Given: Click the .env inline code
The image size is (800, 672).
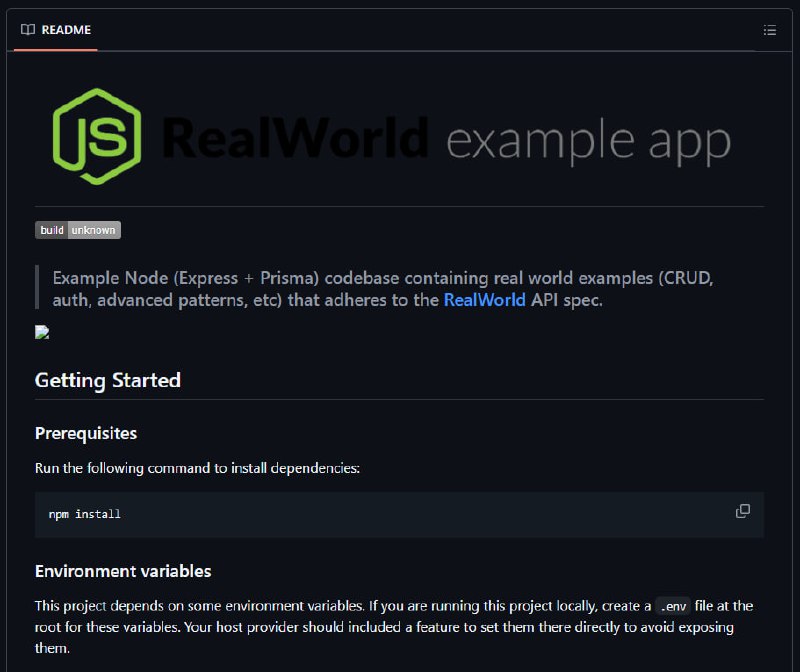Looking at the screenshot, I should click(x=673, y=606).
